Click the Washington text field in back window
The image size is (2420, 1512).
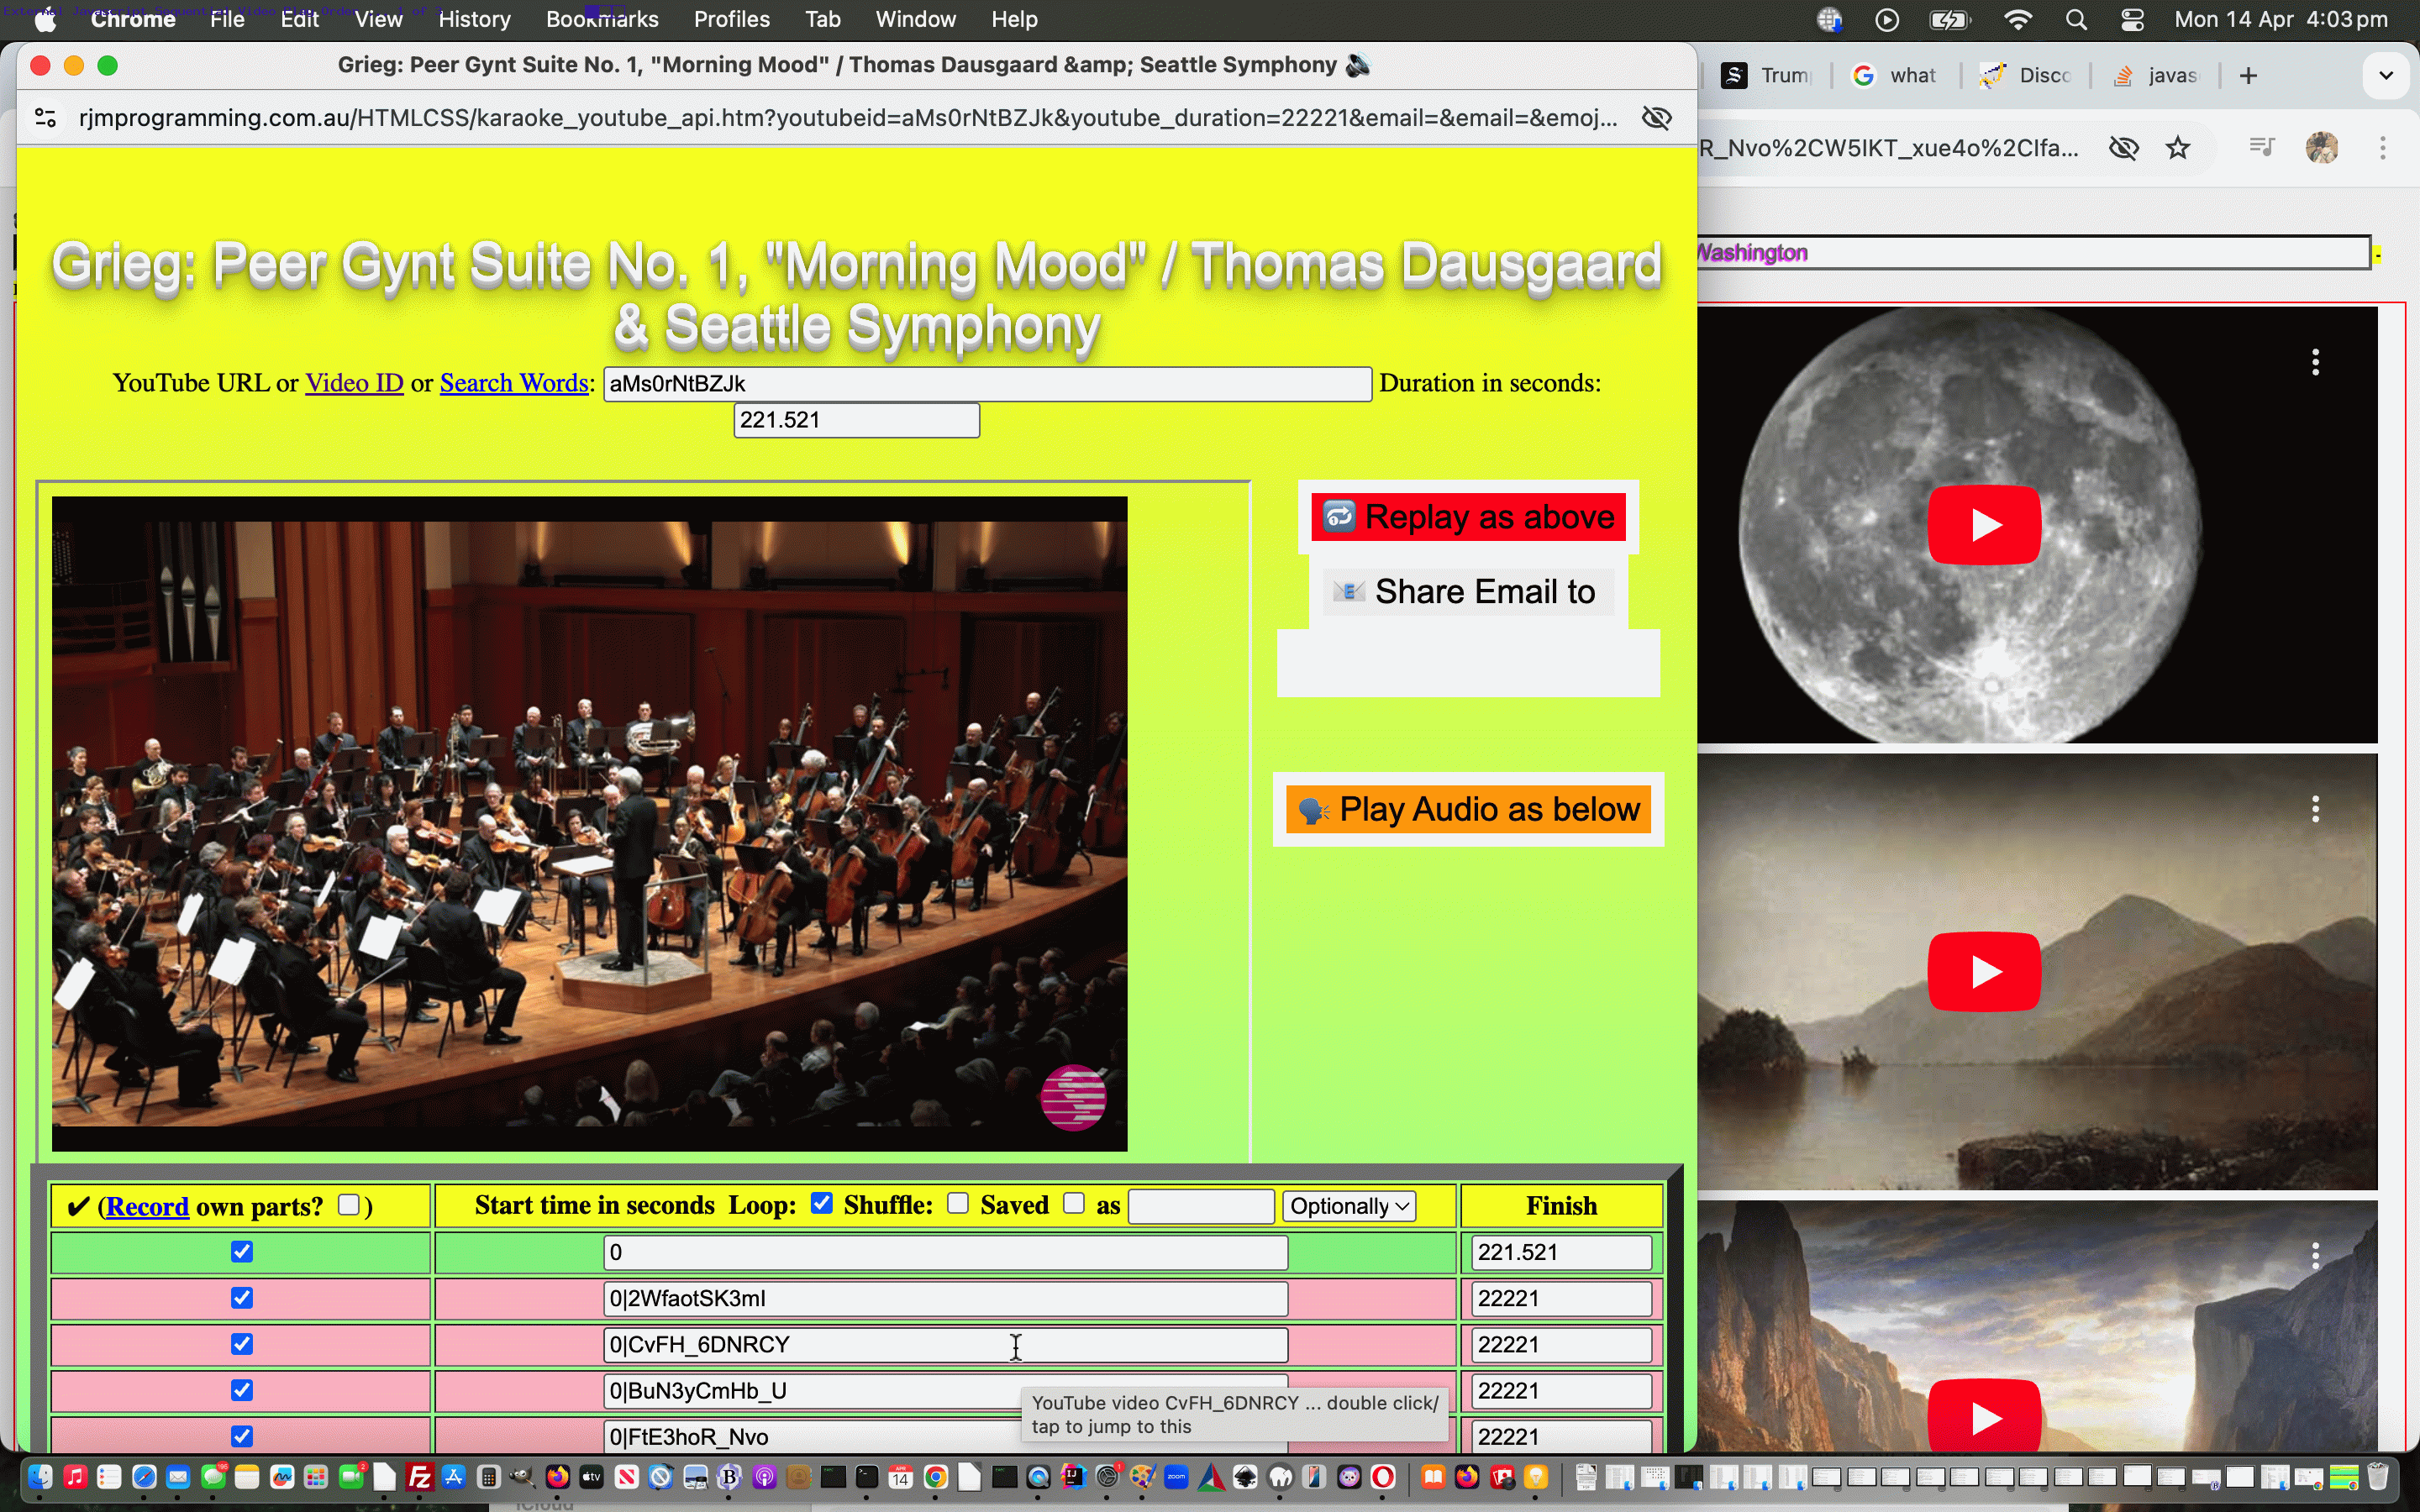[x=2034, y=253]
